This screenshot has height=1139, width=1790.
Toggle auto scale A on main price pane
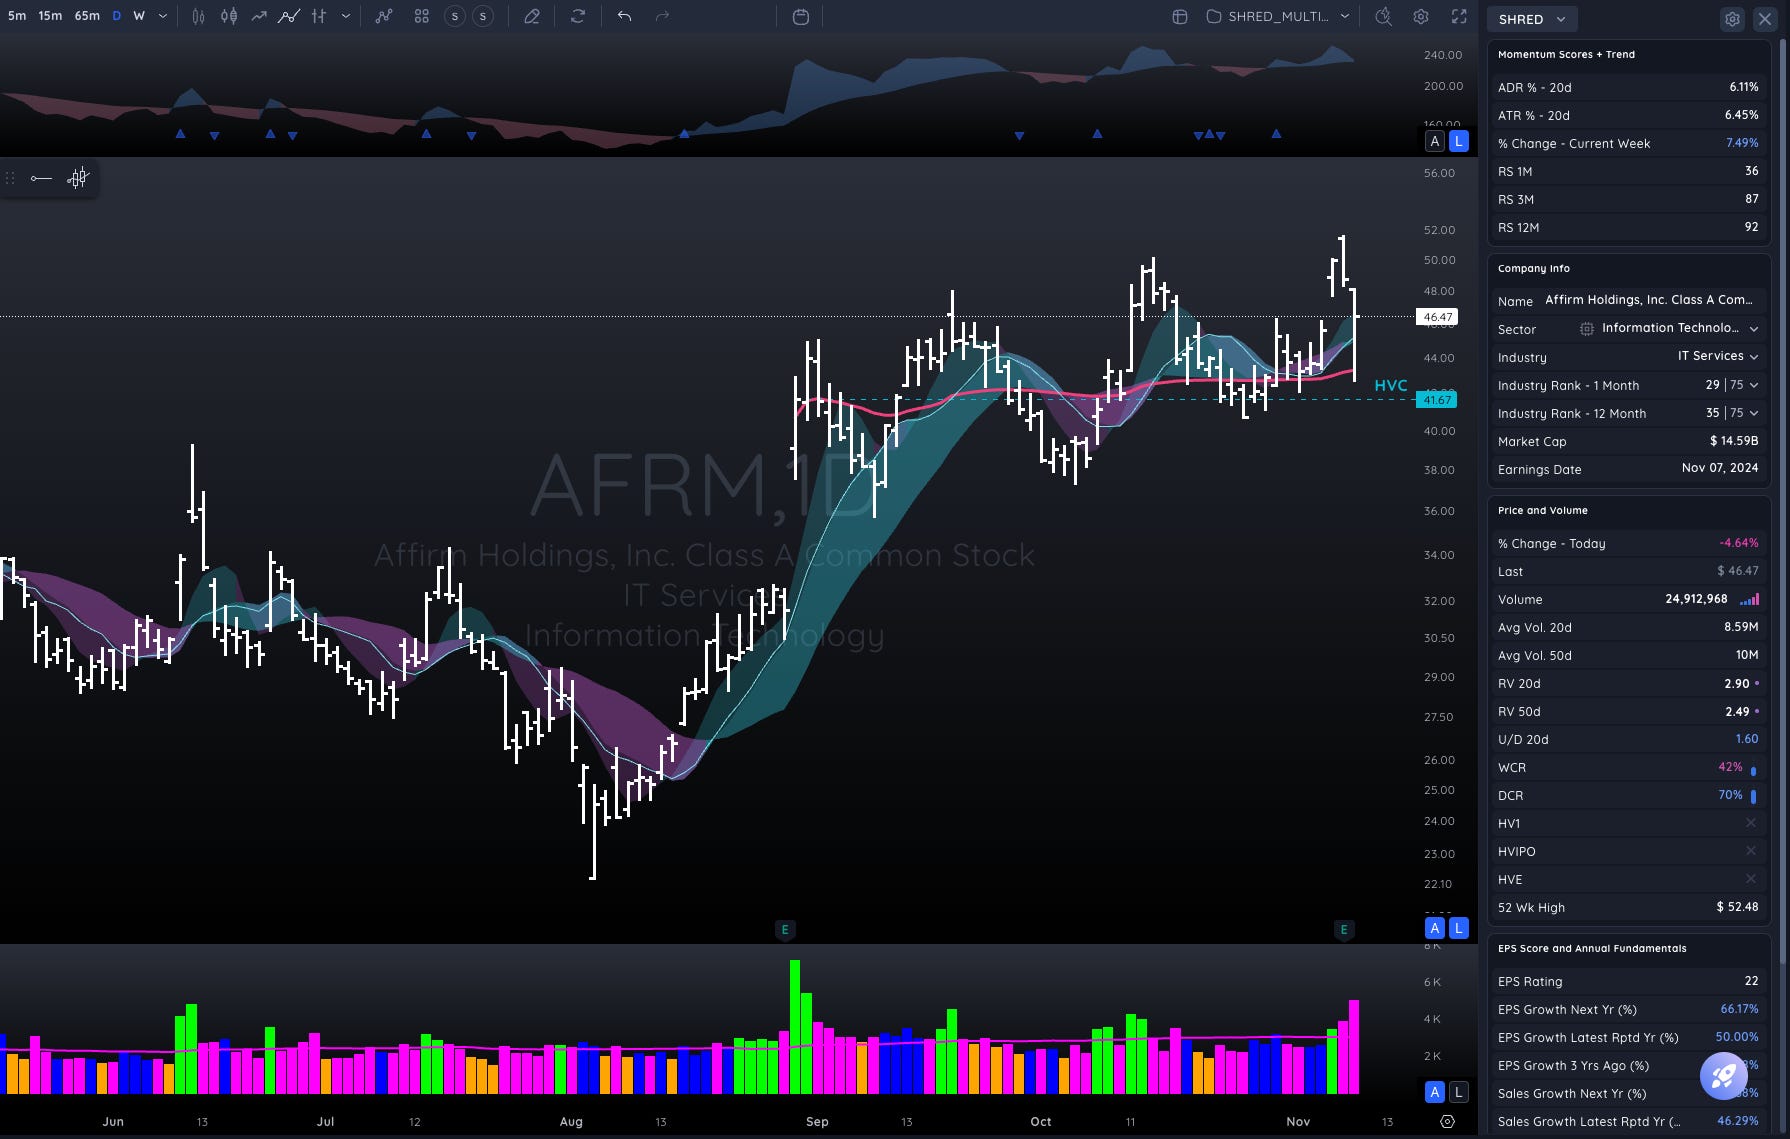(x=1435, y=928)
